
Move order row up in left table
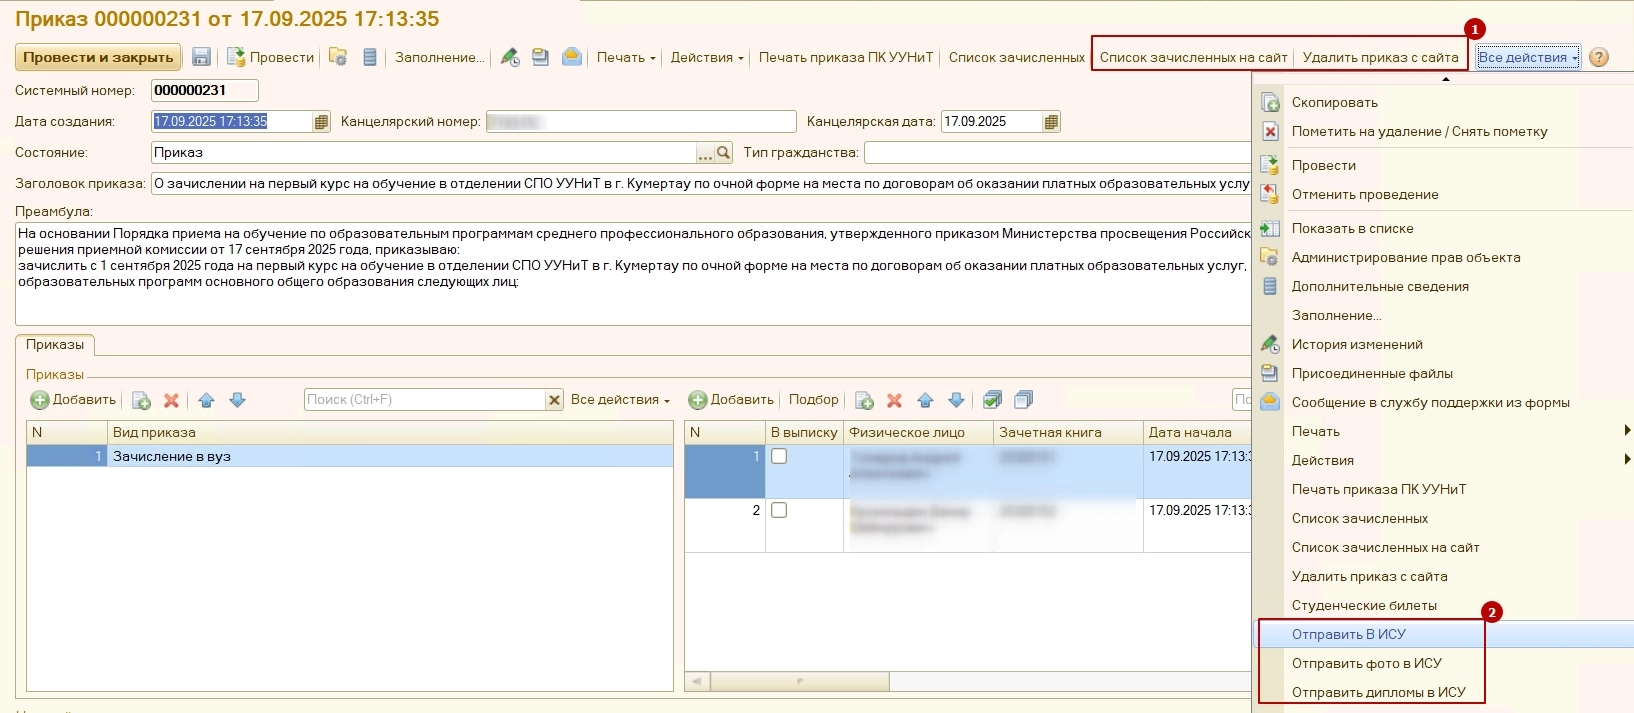206,400
